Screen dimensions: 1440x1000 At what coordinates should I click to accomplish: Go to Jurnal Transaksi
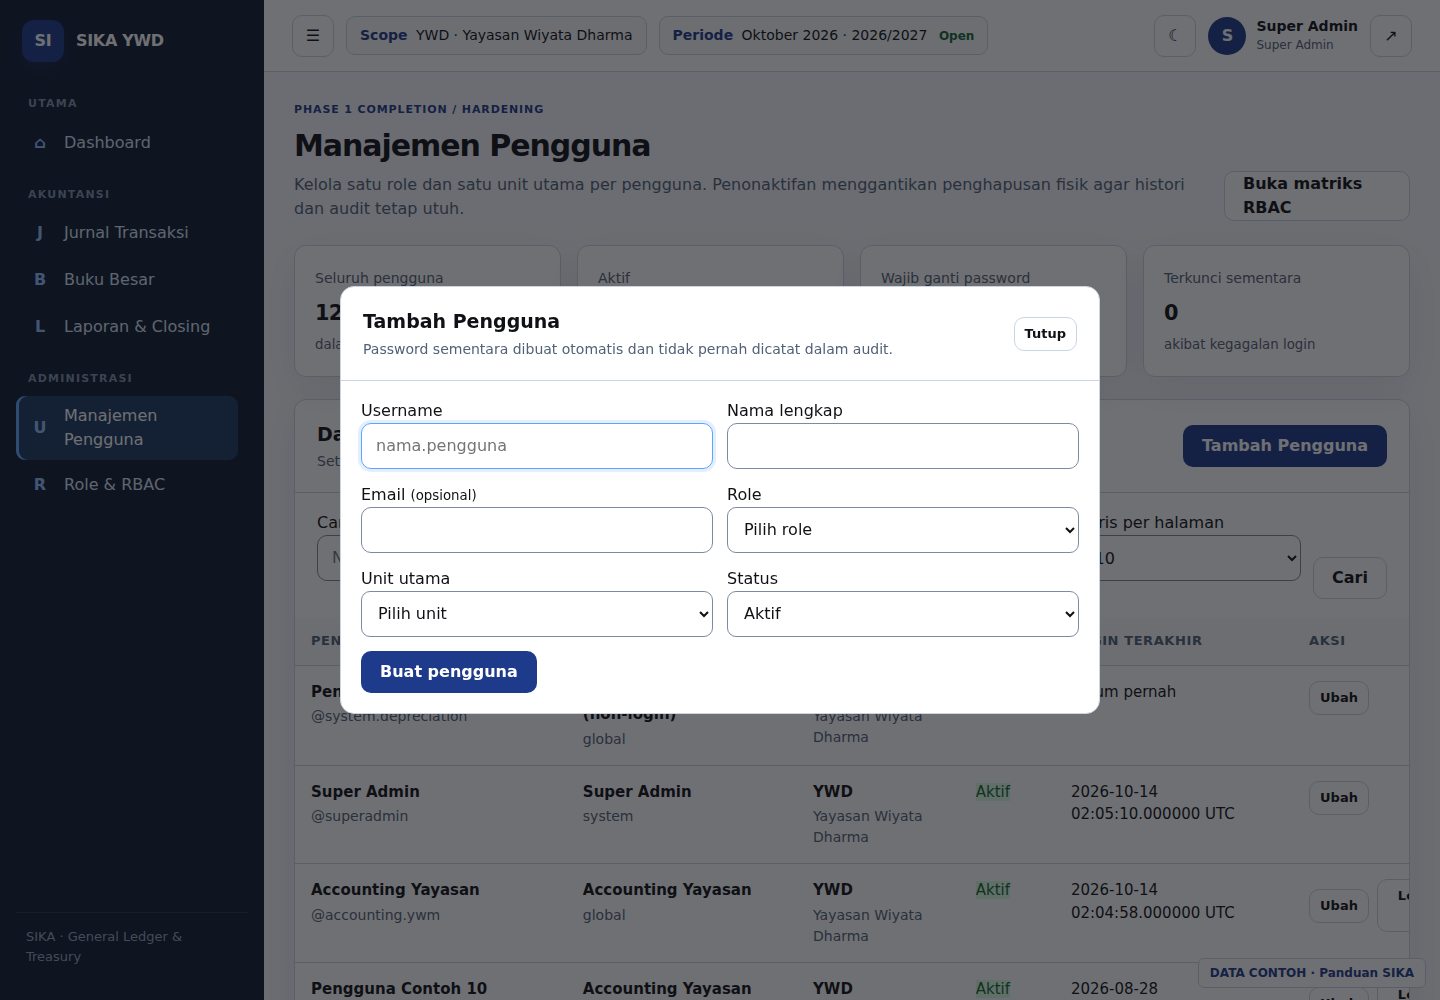[x=128, y=233]
